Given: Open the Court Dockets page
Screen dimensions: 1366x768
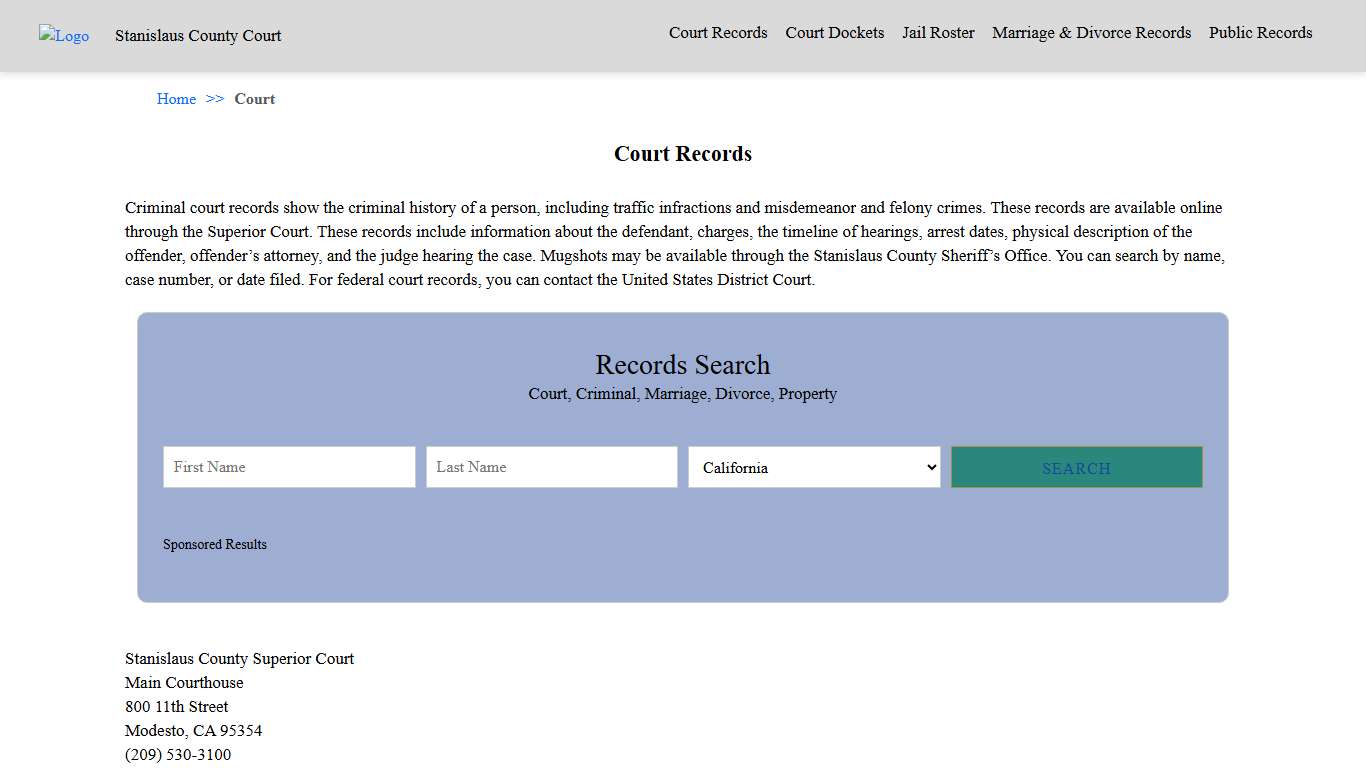Looking at the screenshot, I should point(834,33).
